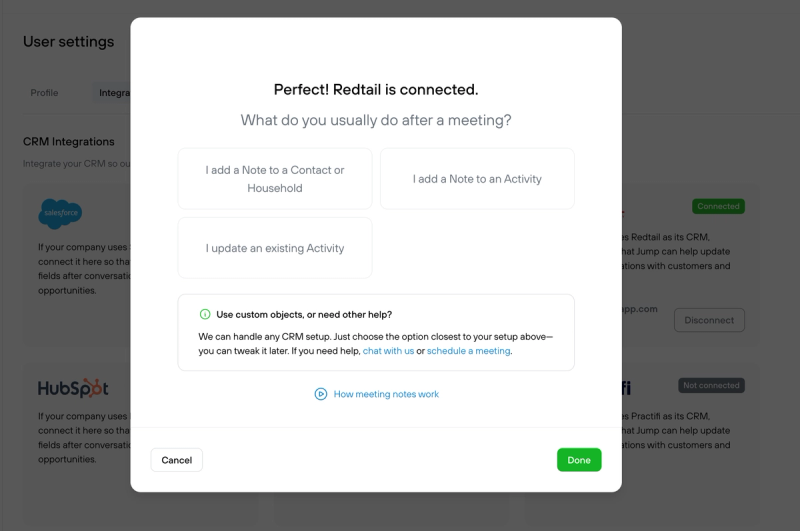Click the Practifi logo on its card
Viewport: 800px width, 531px height.
click(x=627, y=388)
